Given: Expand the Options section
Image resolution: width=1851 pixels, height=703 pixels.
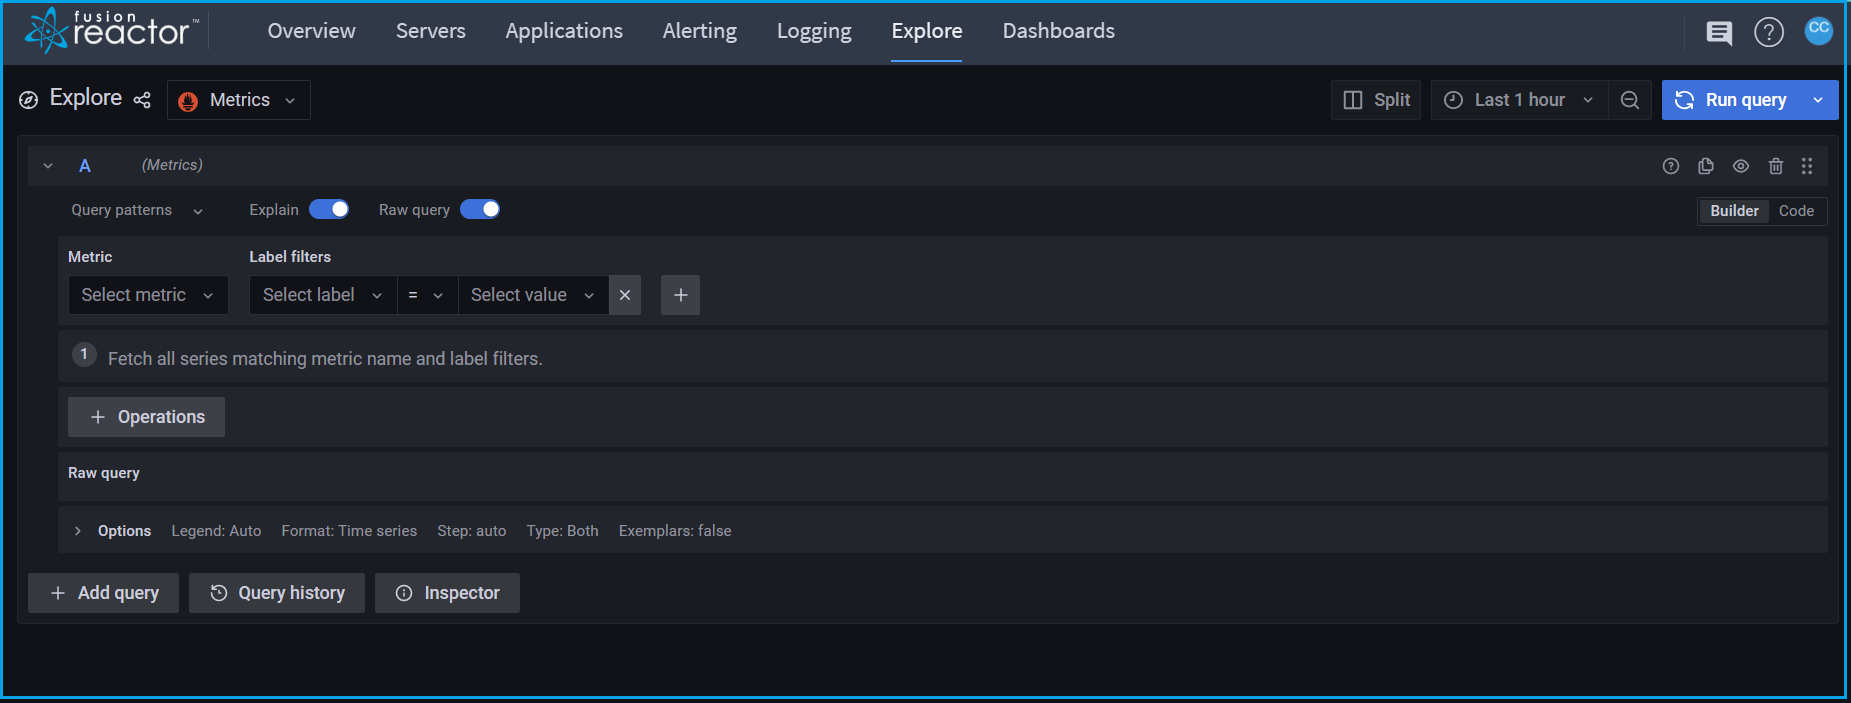Looking at the screenshot, I should (x=78, y=531).
